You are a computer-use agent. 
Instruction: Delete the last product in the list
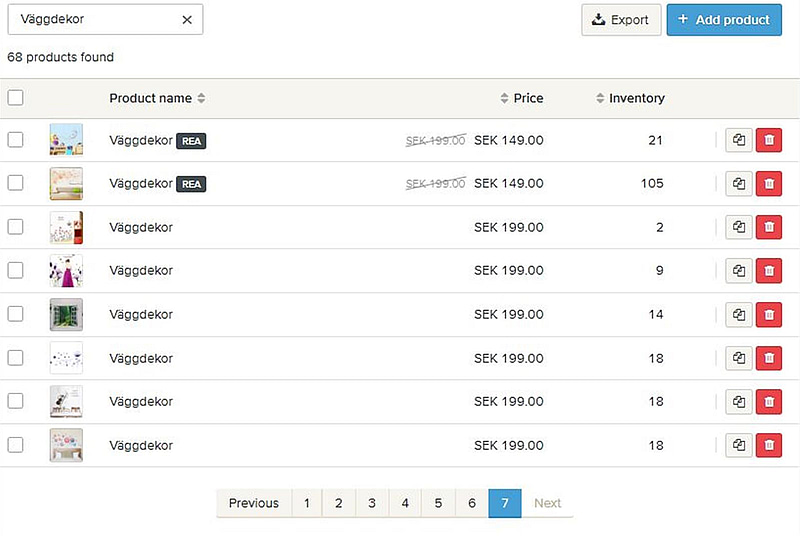[769, 445]
